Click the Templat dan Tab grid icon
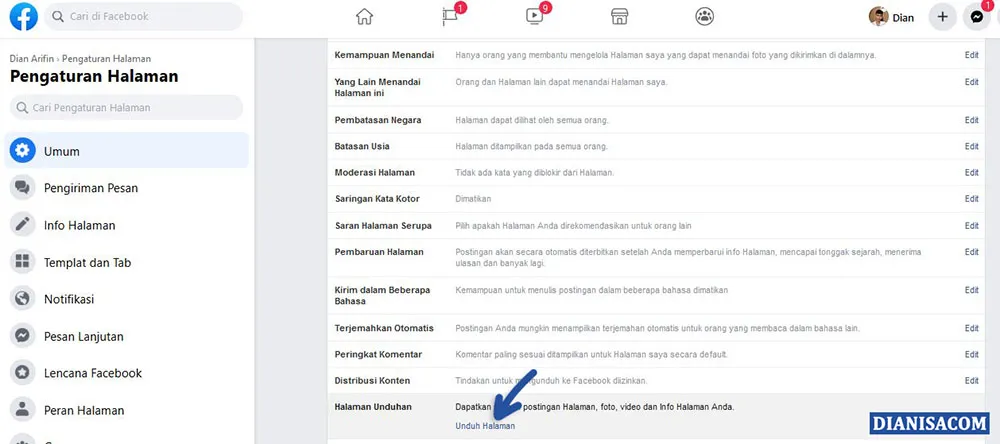The image size is (1000, 444). click(22, 262)
